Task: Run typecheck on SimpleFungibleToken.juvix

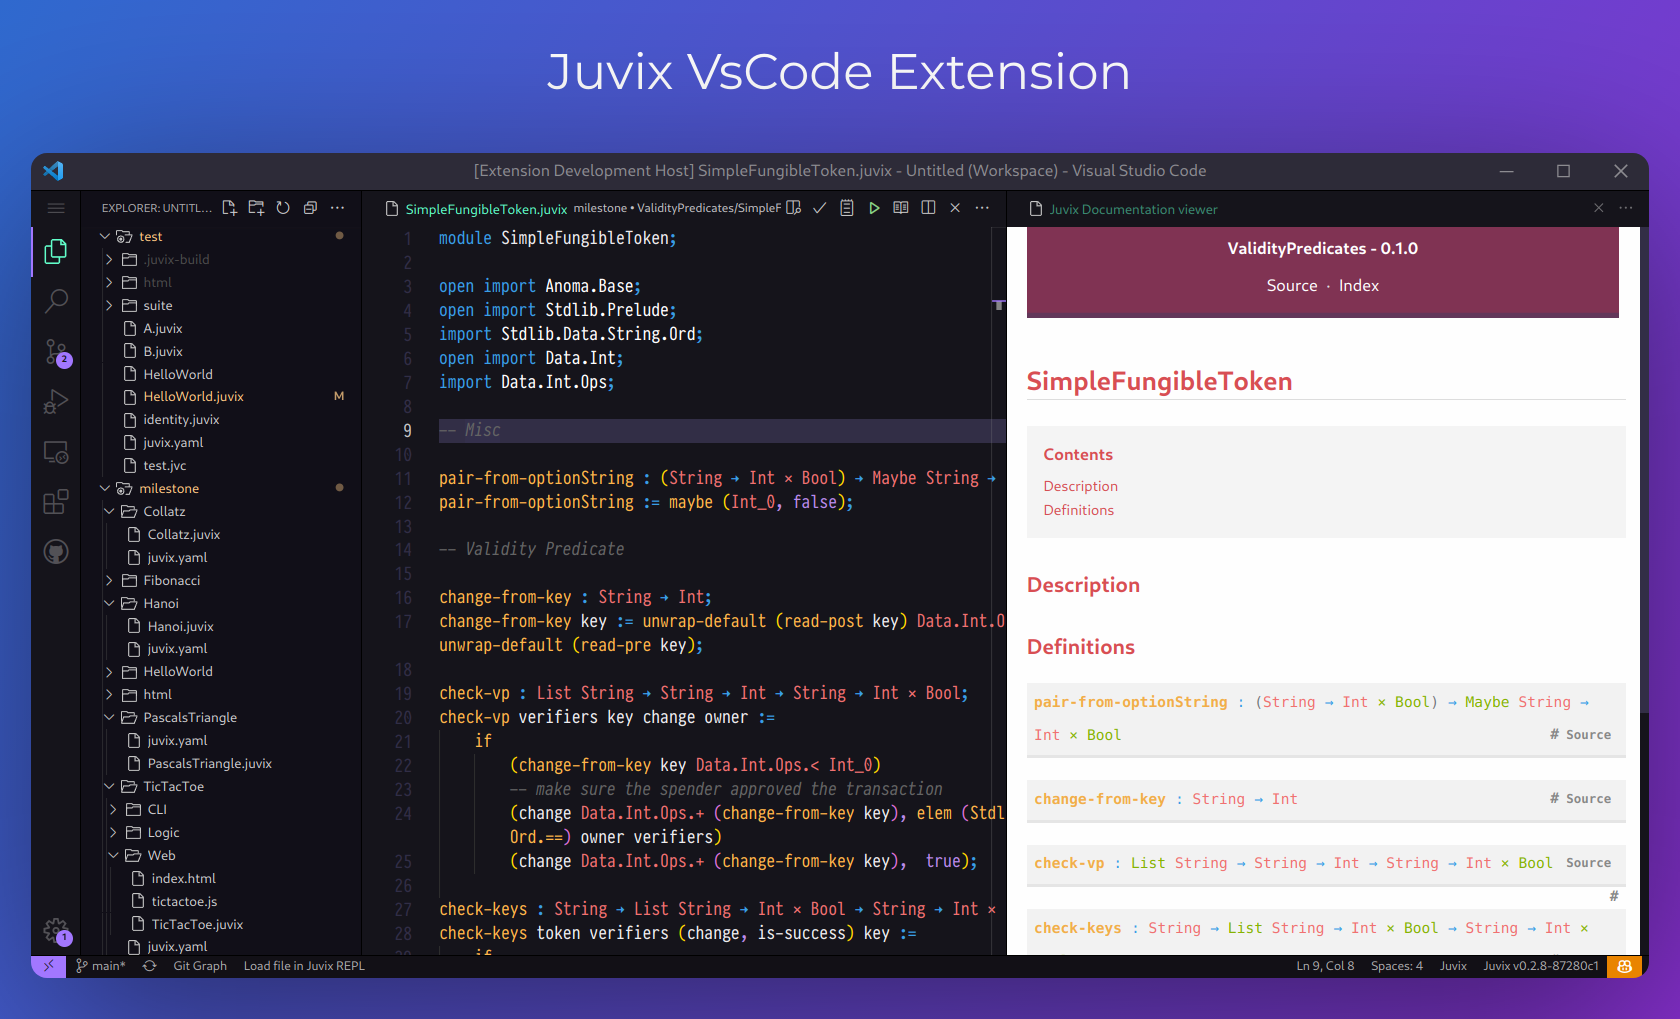Action: 820,208
